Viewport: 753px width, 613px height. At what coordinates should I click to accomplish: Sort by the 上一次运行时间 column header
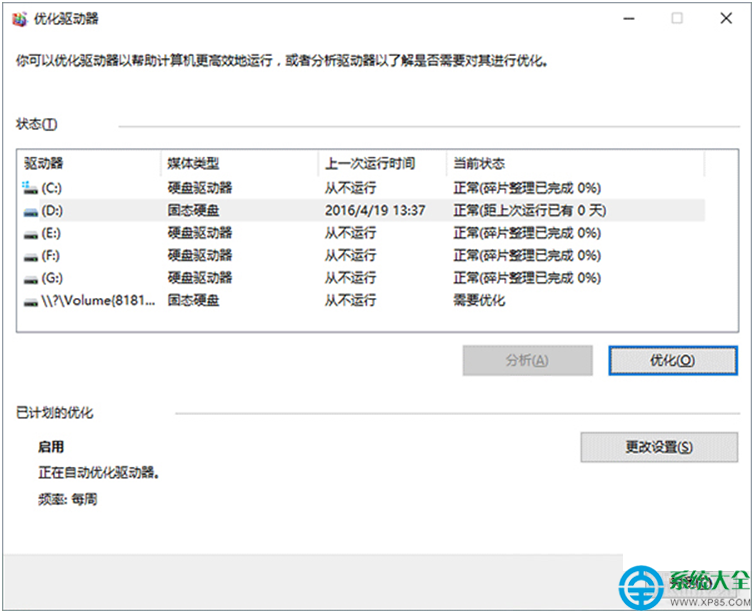[x=382, y=163]
